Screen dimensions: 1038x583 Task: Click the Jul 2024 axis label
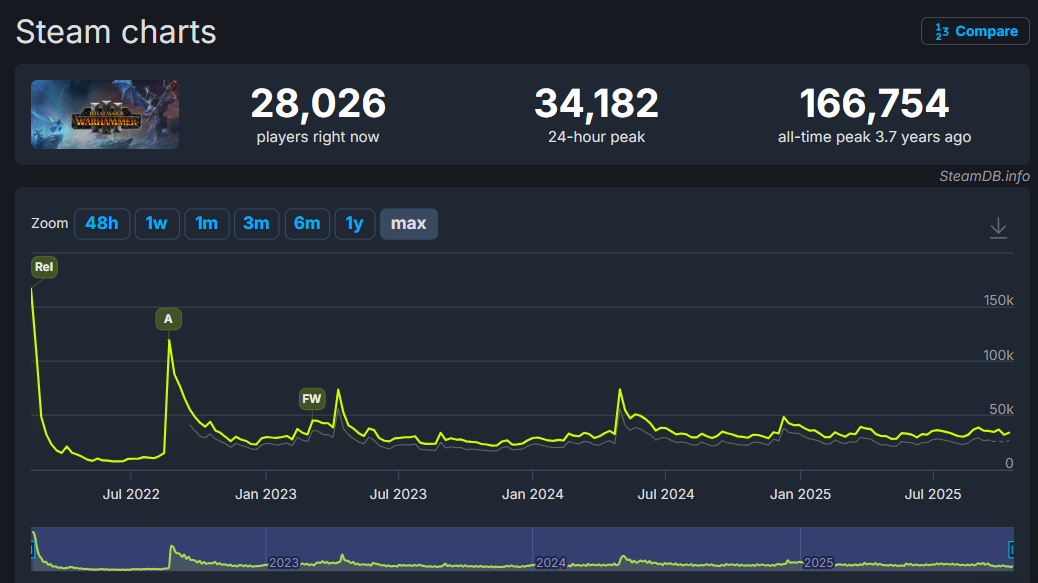[666, 494]
